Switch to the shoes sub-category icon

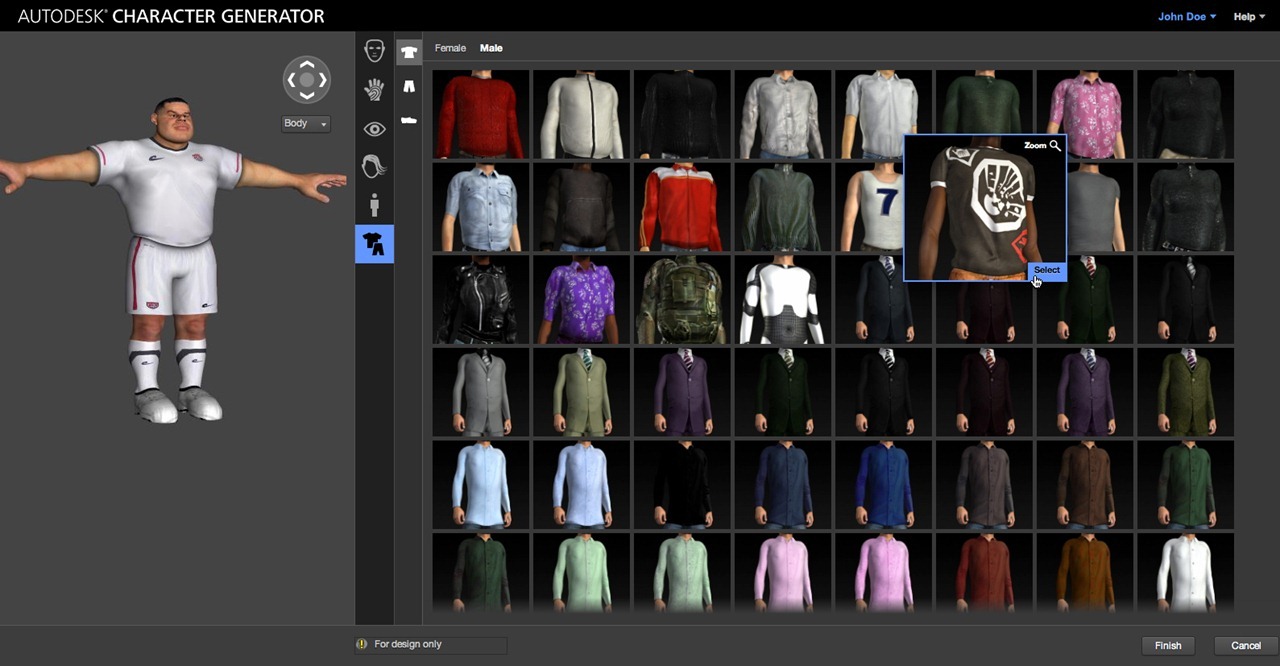pyautogui.click(x=409, y=120)
